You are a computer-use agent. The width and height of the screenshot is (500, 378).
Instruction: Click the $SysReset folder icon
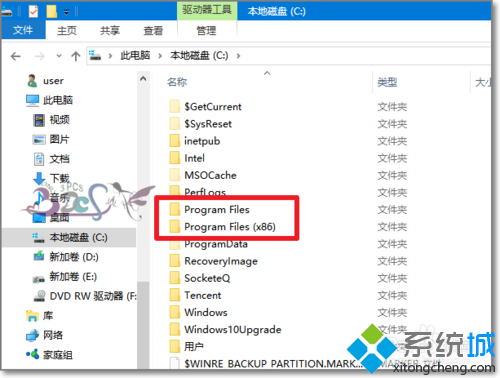pyautogui.click(x=175, y=124)
